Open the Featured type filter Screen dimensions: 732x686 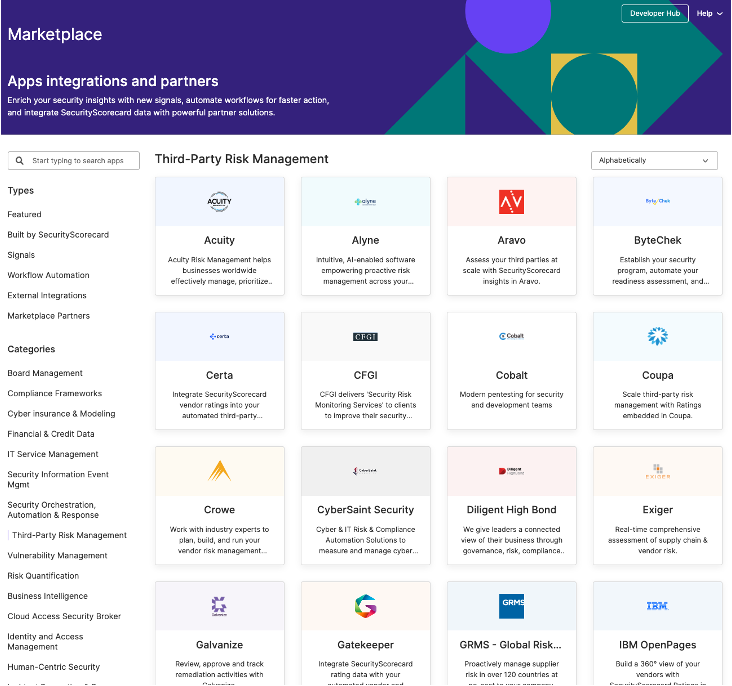(25, 214)
